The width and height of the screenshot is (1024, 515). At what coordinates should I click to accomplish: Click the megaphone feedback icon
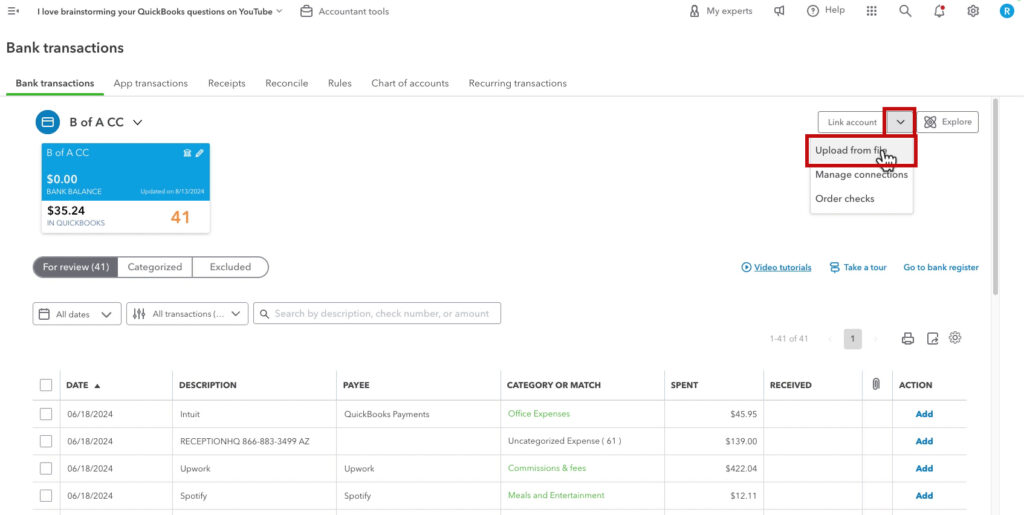(779, 11)
